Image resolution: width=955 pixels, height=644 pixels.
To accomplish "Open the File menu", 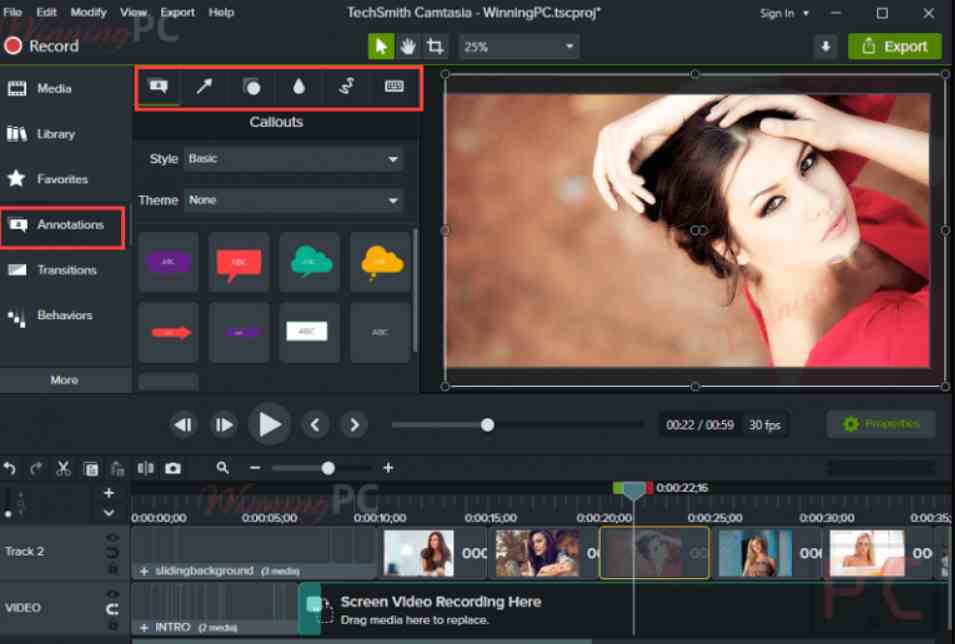I will click(12, 12).
